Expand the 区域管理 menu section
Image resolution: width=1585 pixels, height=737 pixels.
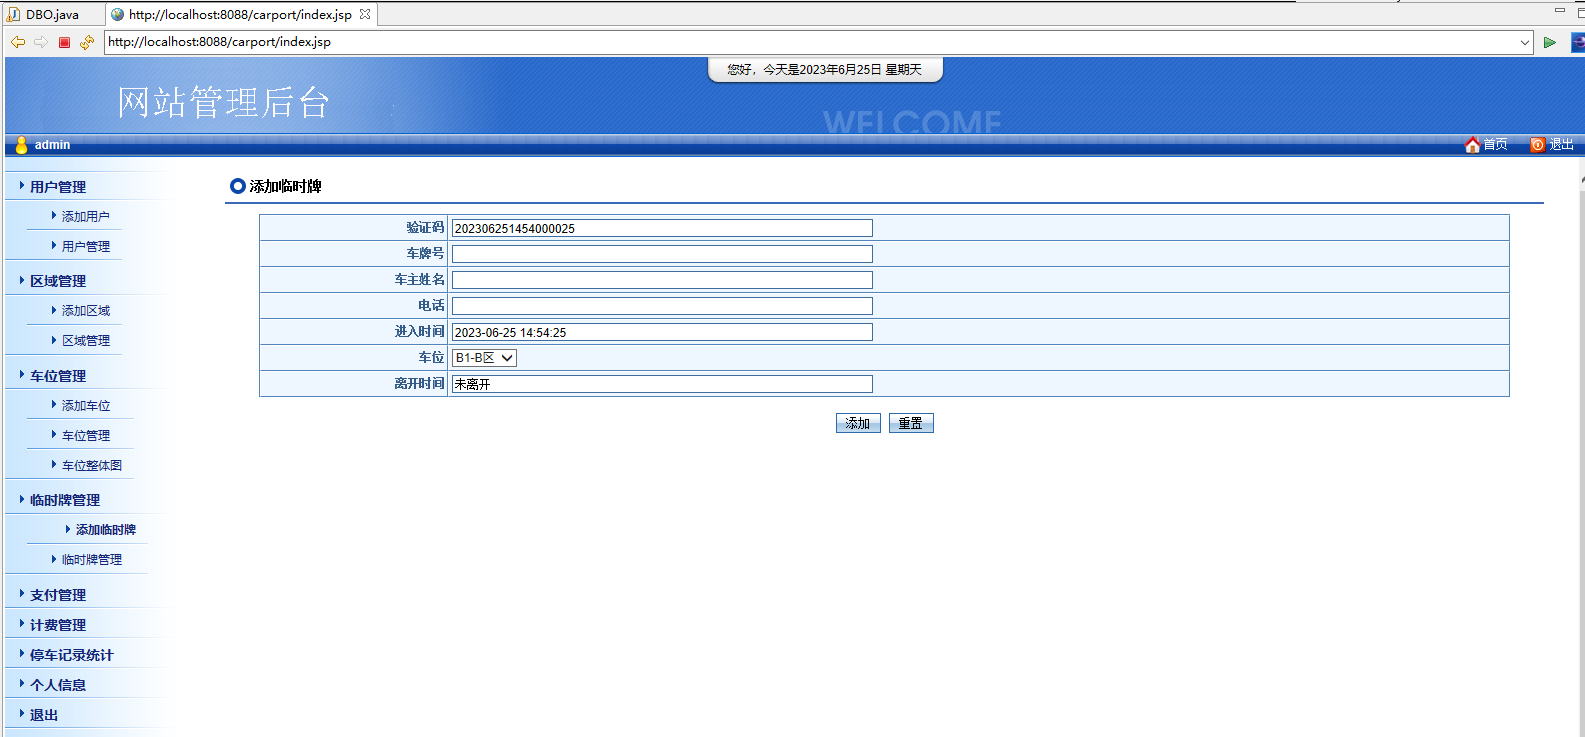pos(58,281)
